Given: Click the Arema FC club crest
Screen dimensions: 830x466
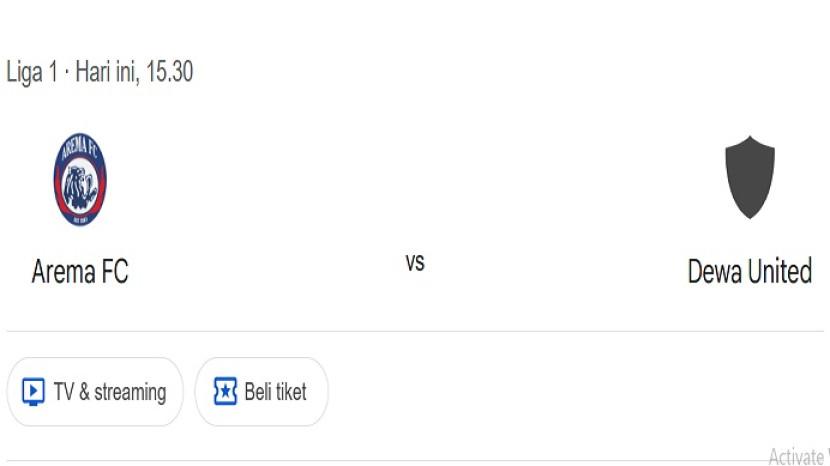Looking at the screenshot, I should click(80, 180).
